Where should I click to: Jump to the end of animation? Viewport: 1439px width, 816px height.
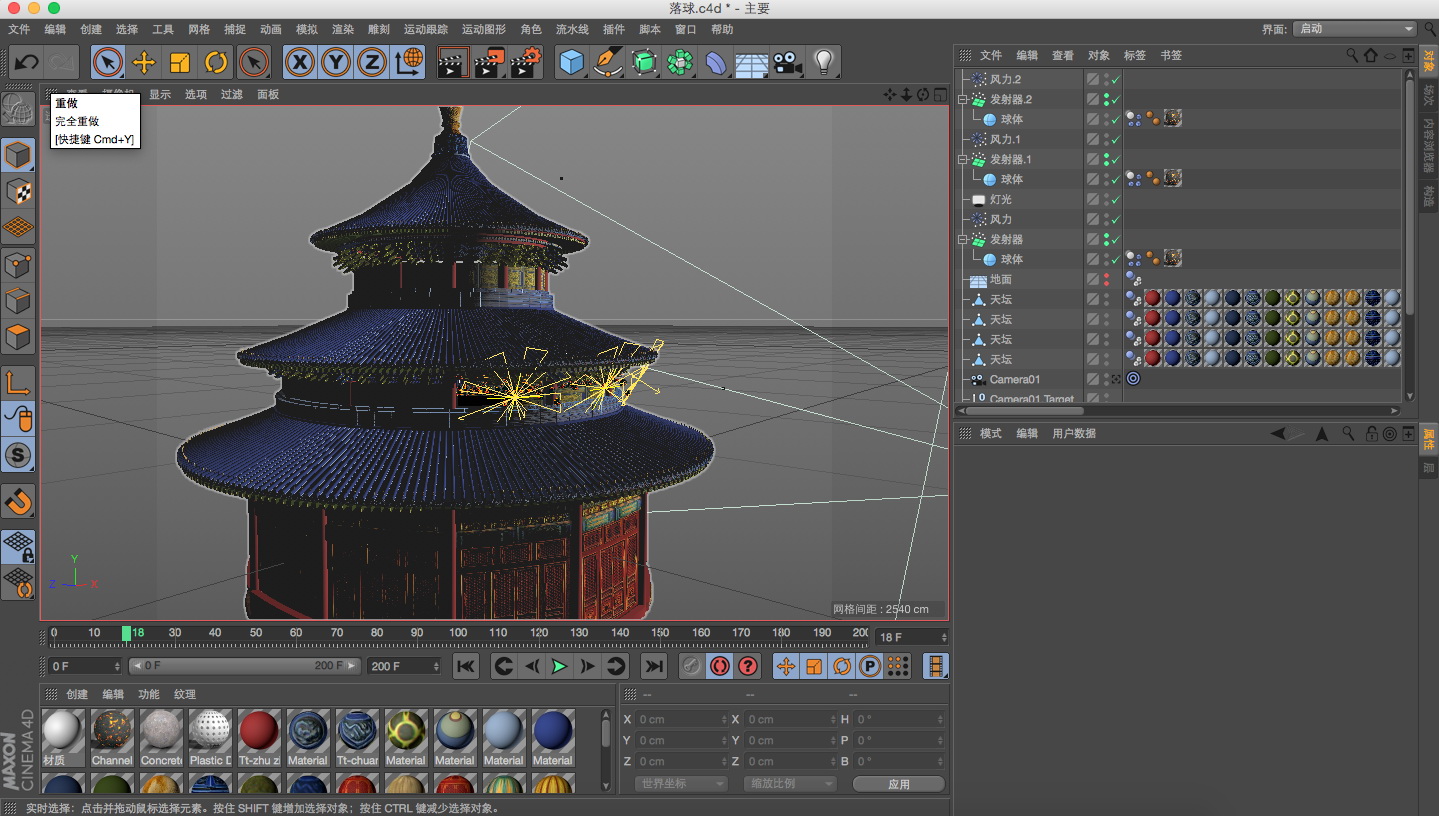coord(654,666)
